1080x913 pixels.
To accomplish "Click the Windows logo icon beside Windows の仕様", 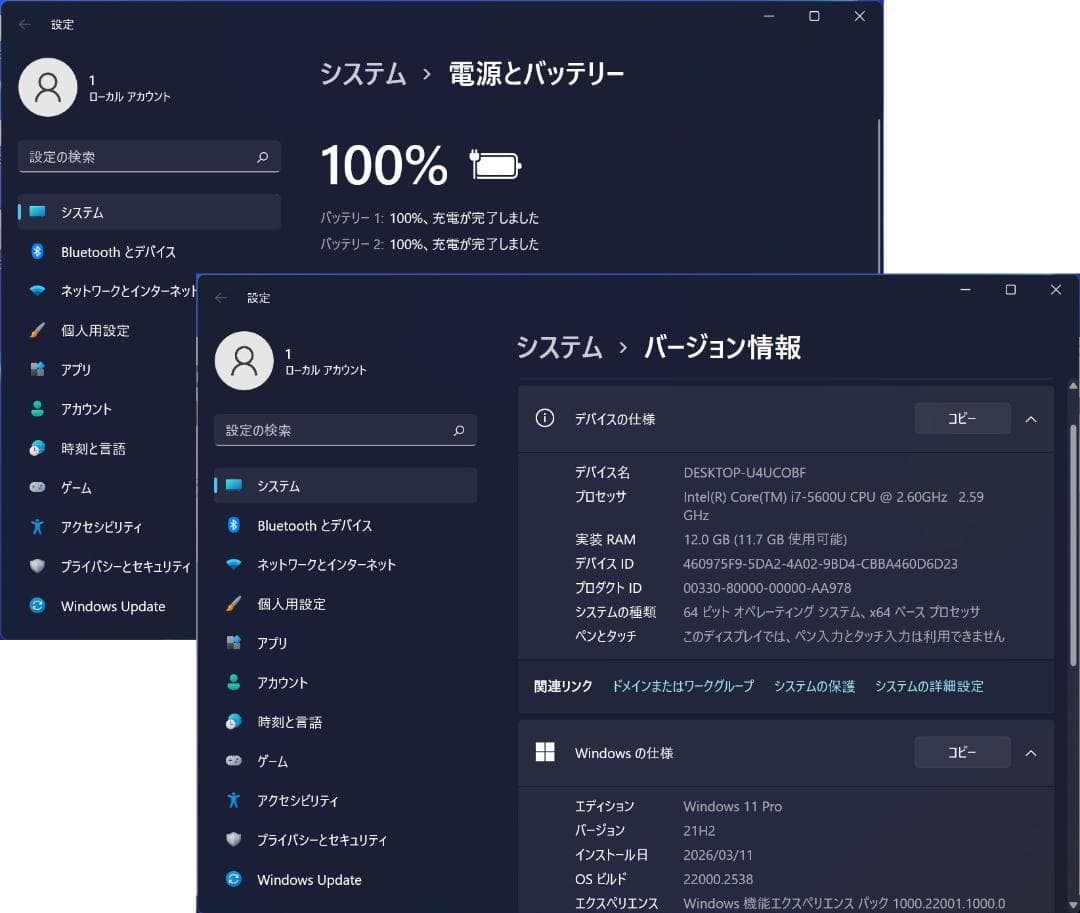I will coord(545,752).
